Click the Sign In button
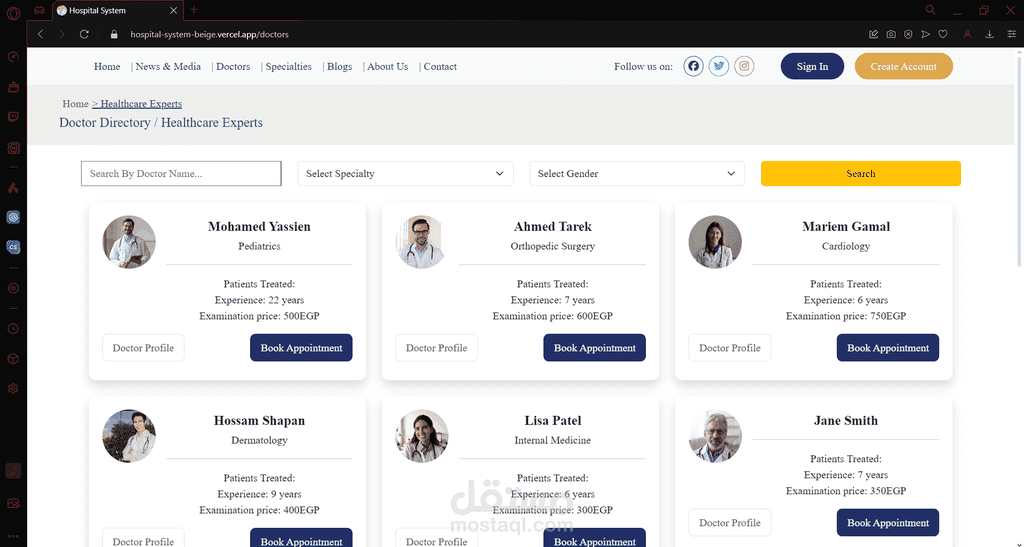Viewport: 1024px width, 547px height. 812,67
